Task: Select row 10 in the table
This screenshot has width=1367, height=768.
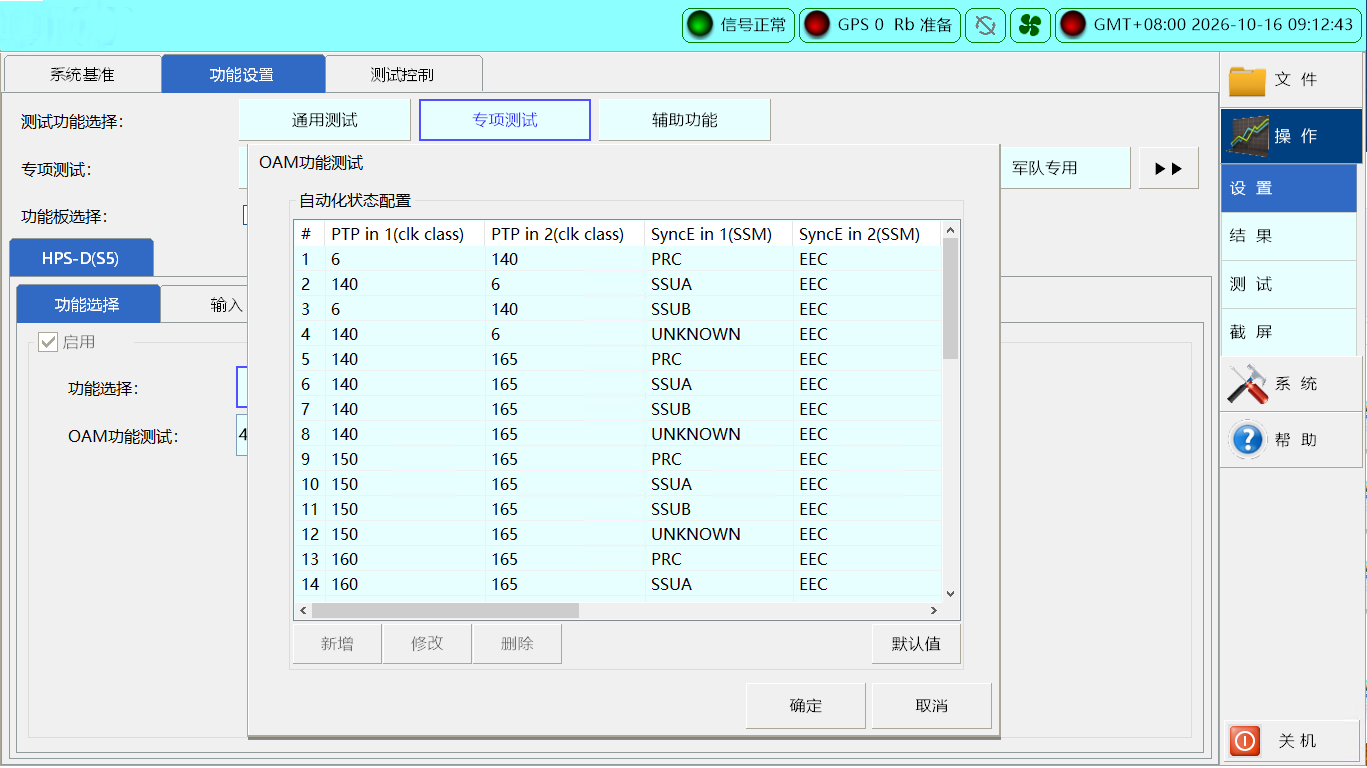Action: pyautogui.click(x=618, y=484)
